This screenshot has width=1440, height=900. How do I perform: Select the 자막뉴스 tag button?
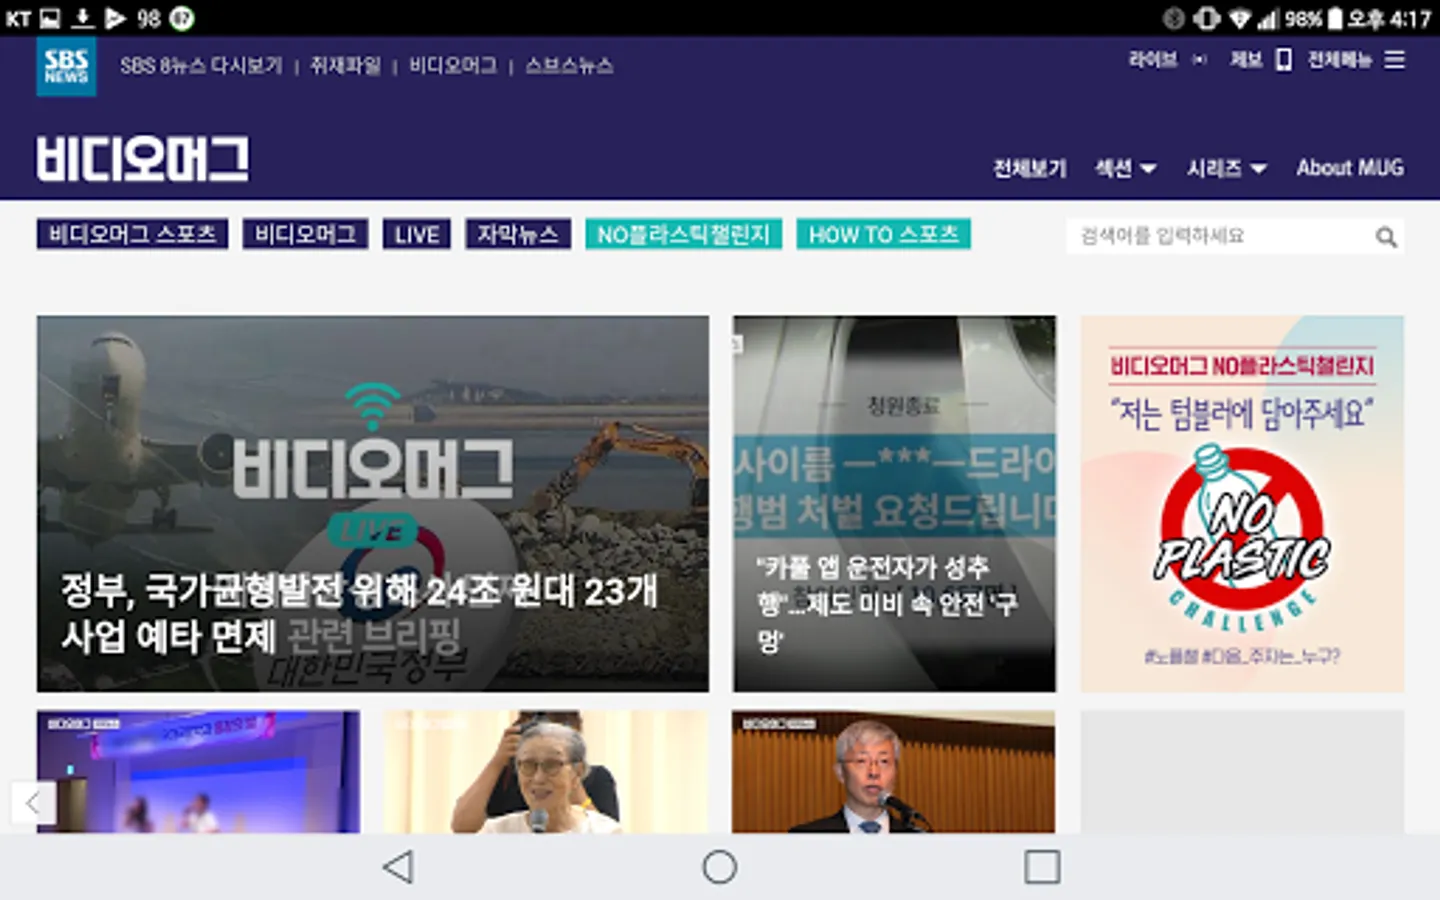coord(518,234)
